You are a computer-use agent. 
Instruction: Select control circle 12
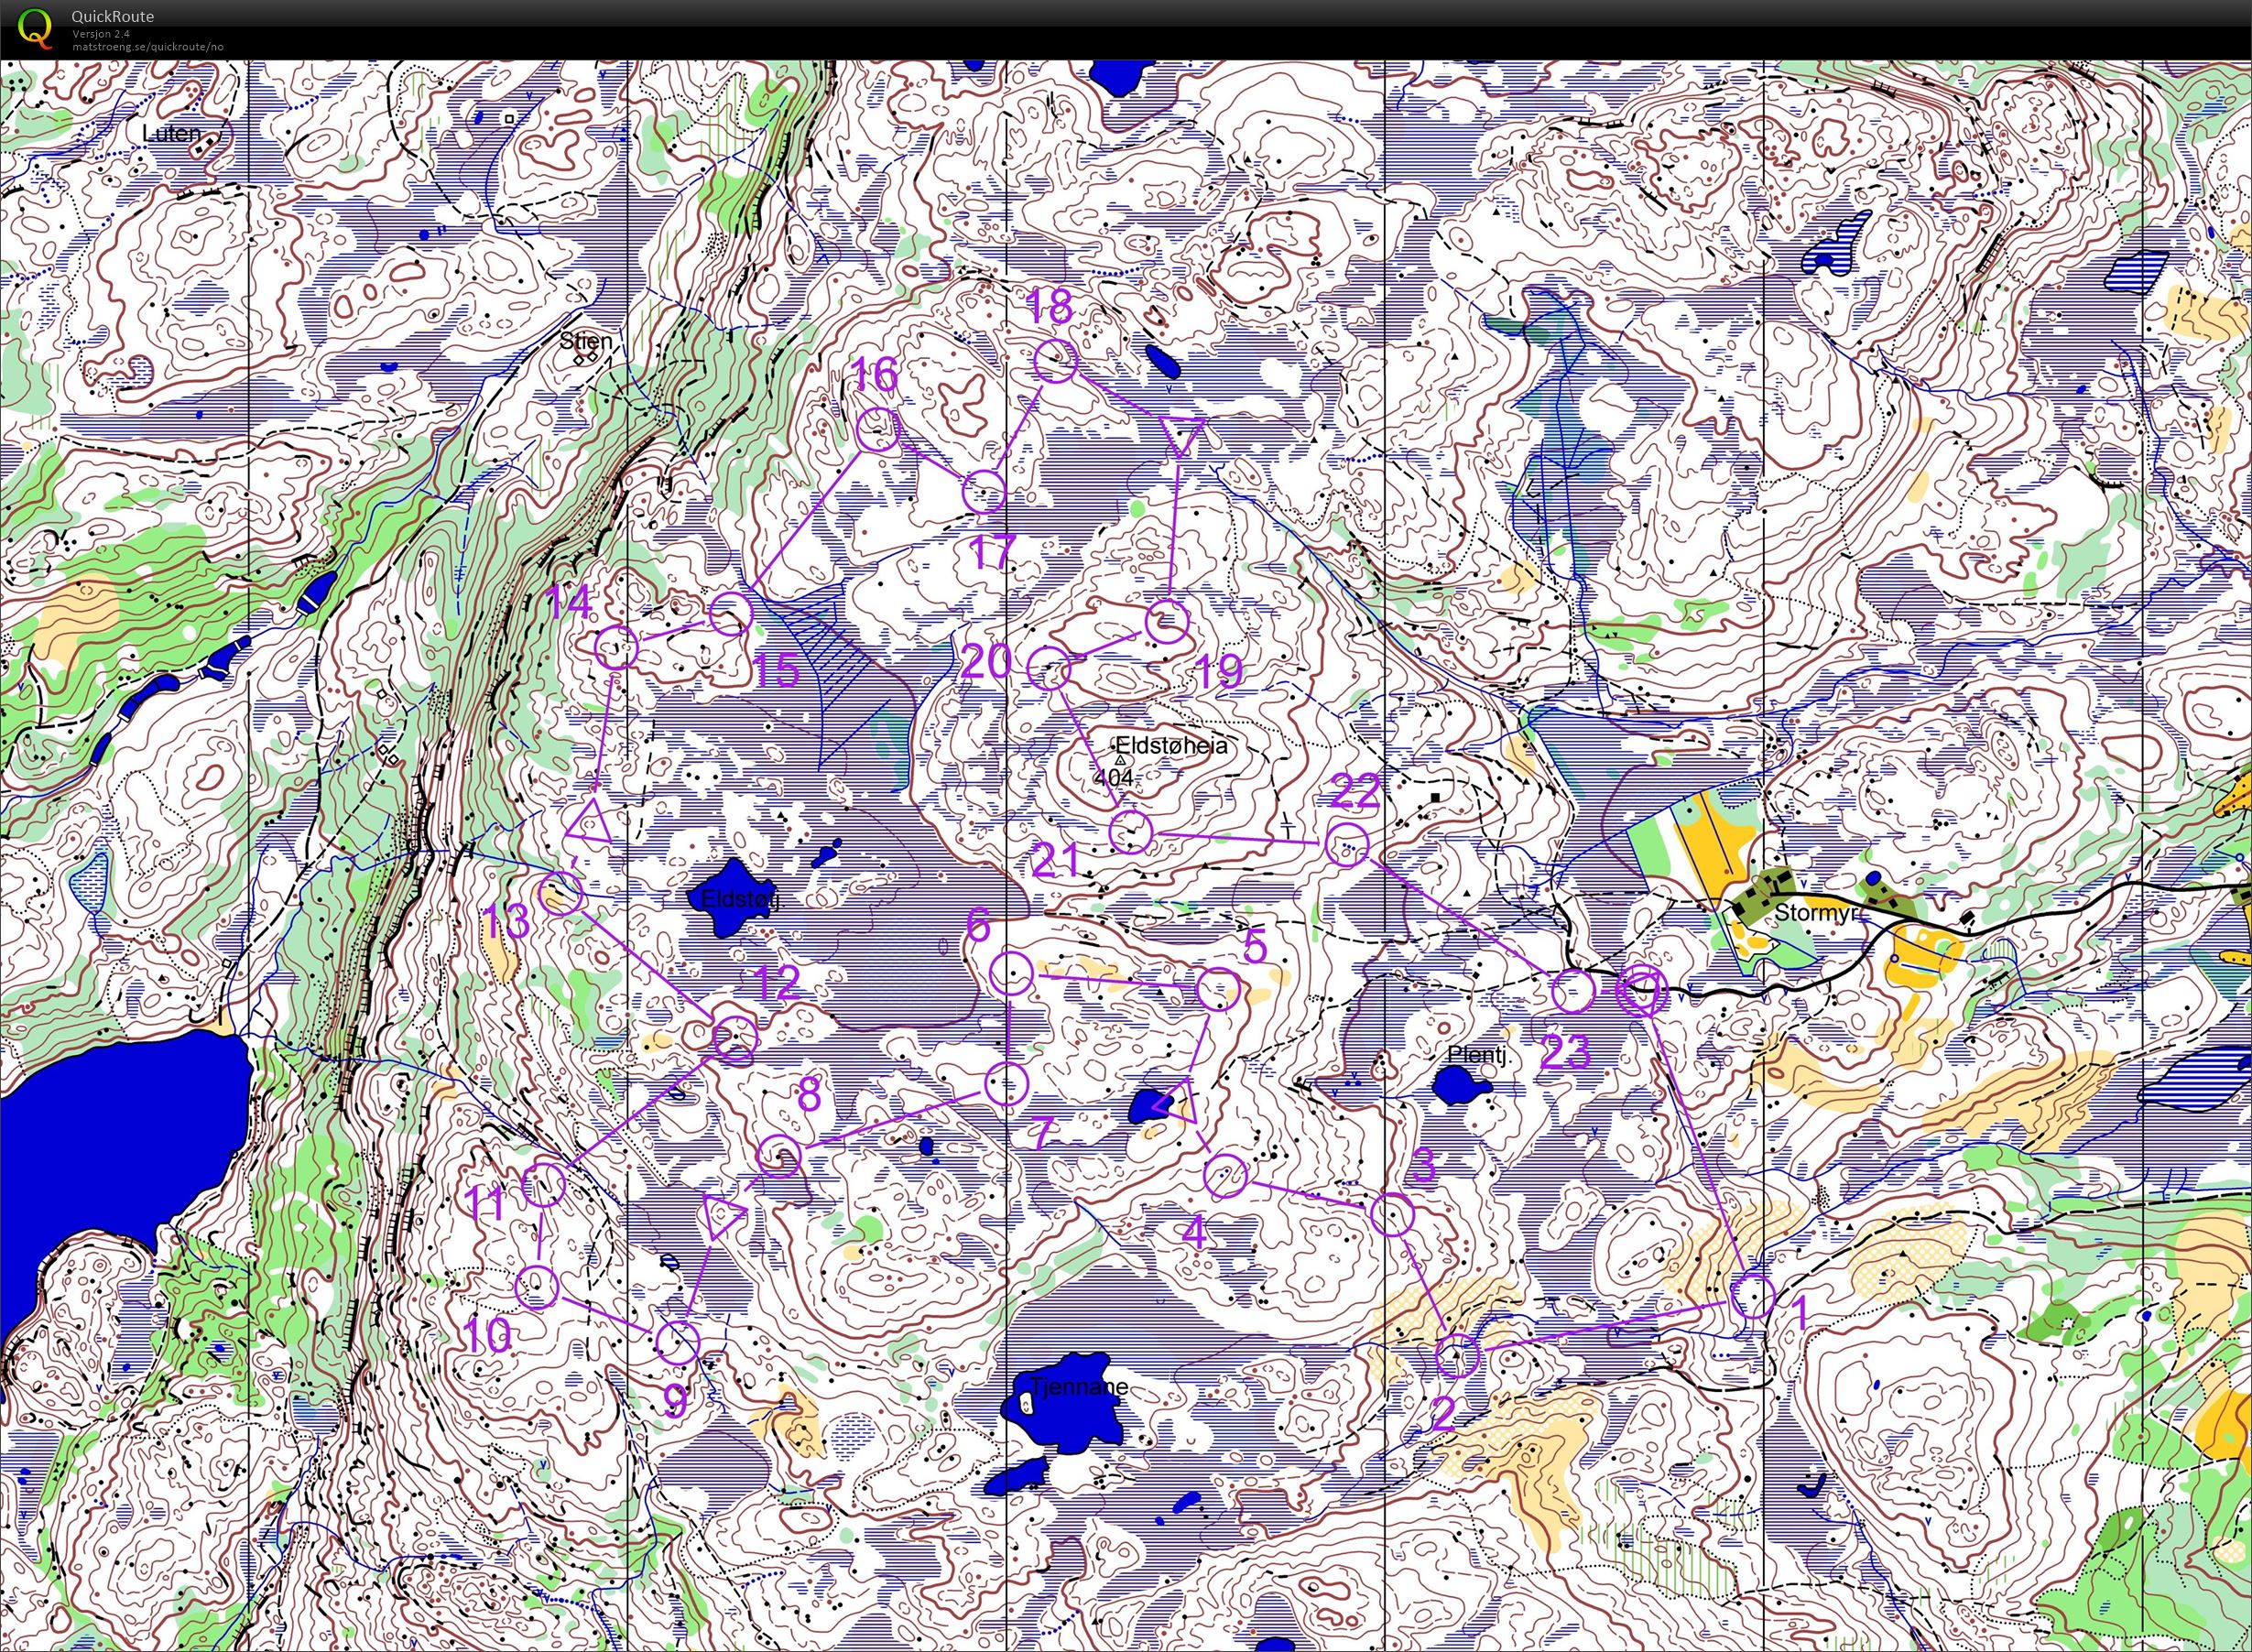735,1037
